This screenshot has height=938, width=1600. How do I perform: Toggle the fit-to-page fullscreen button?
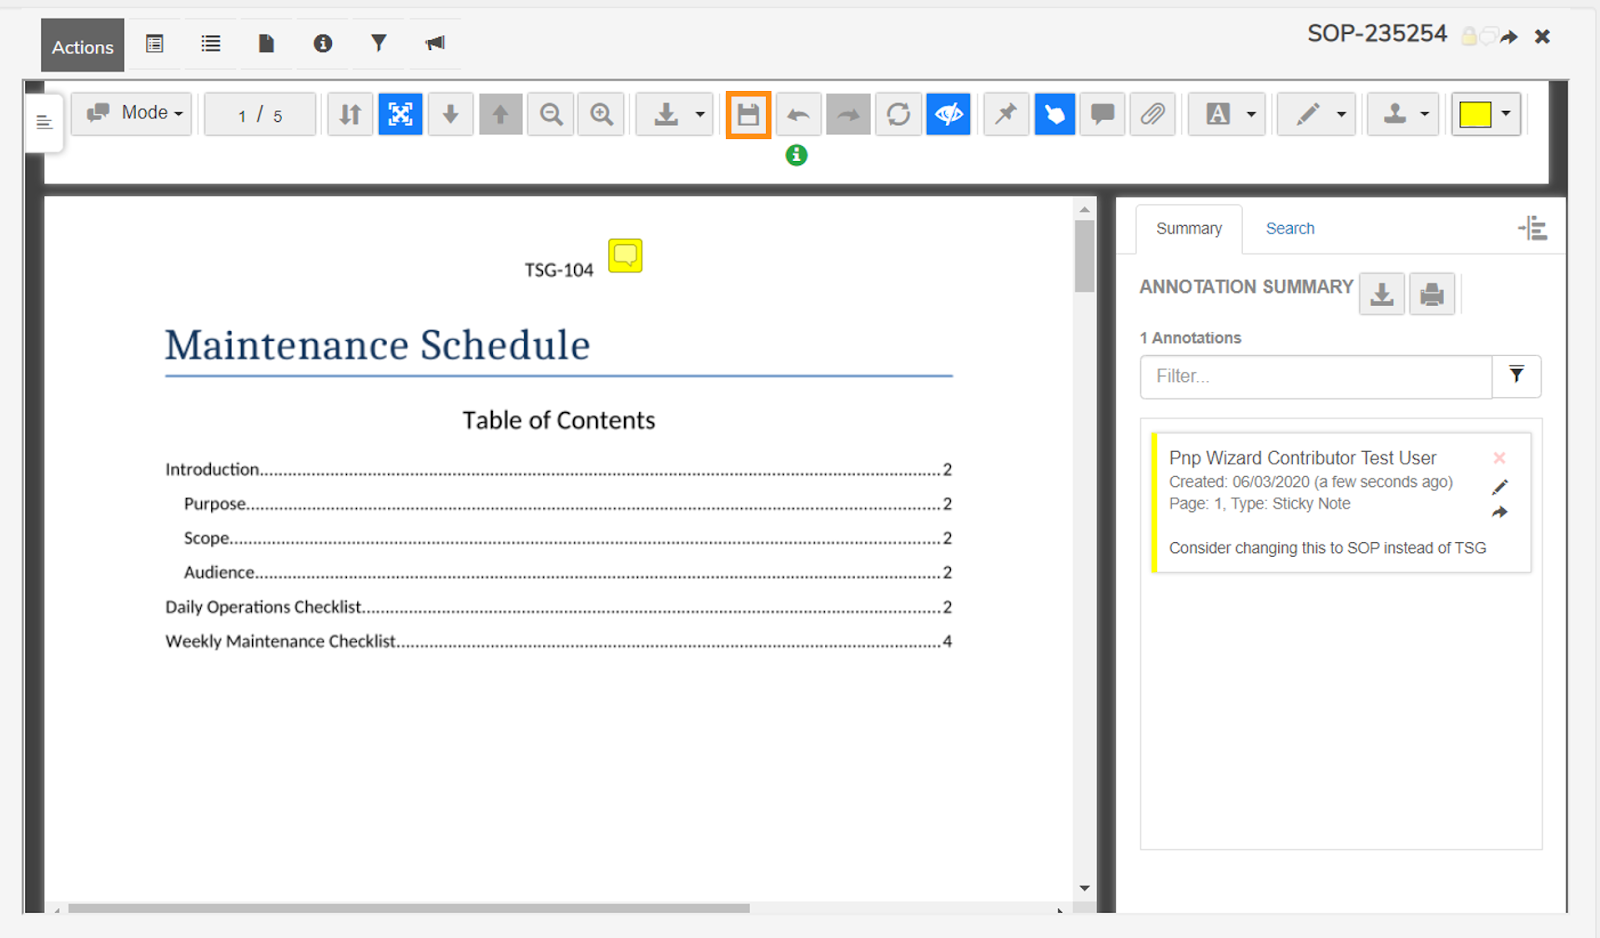(400, 115)
